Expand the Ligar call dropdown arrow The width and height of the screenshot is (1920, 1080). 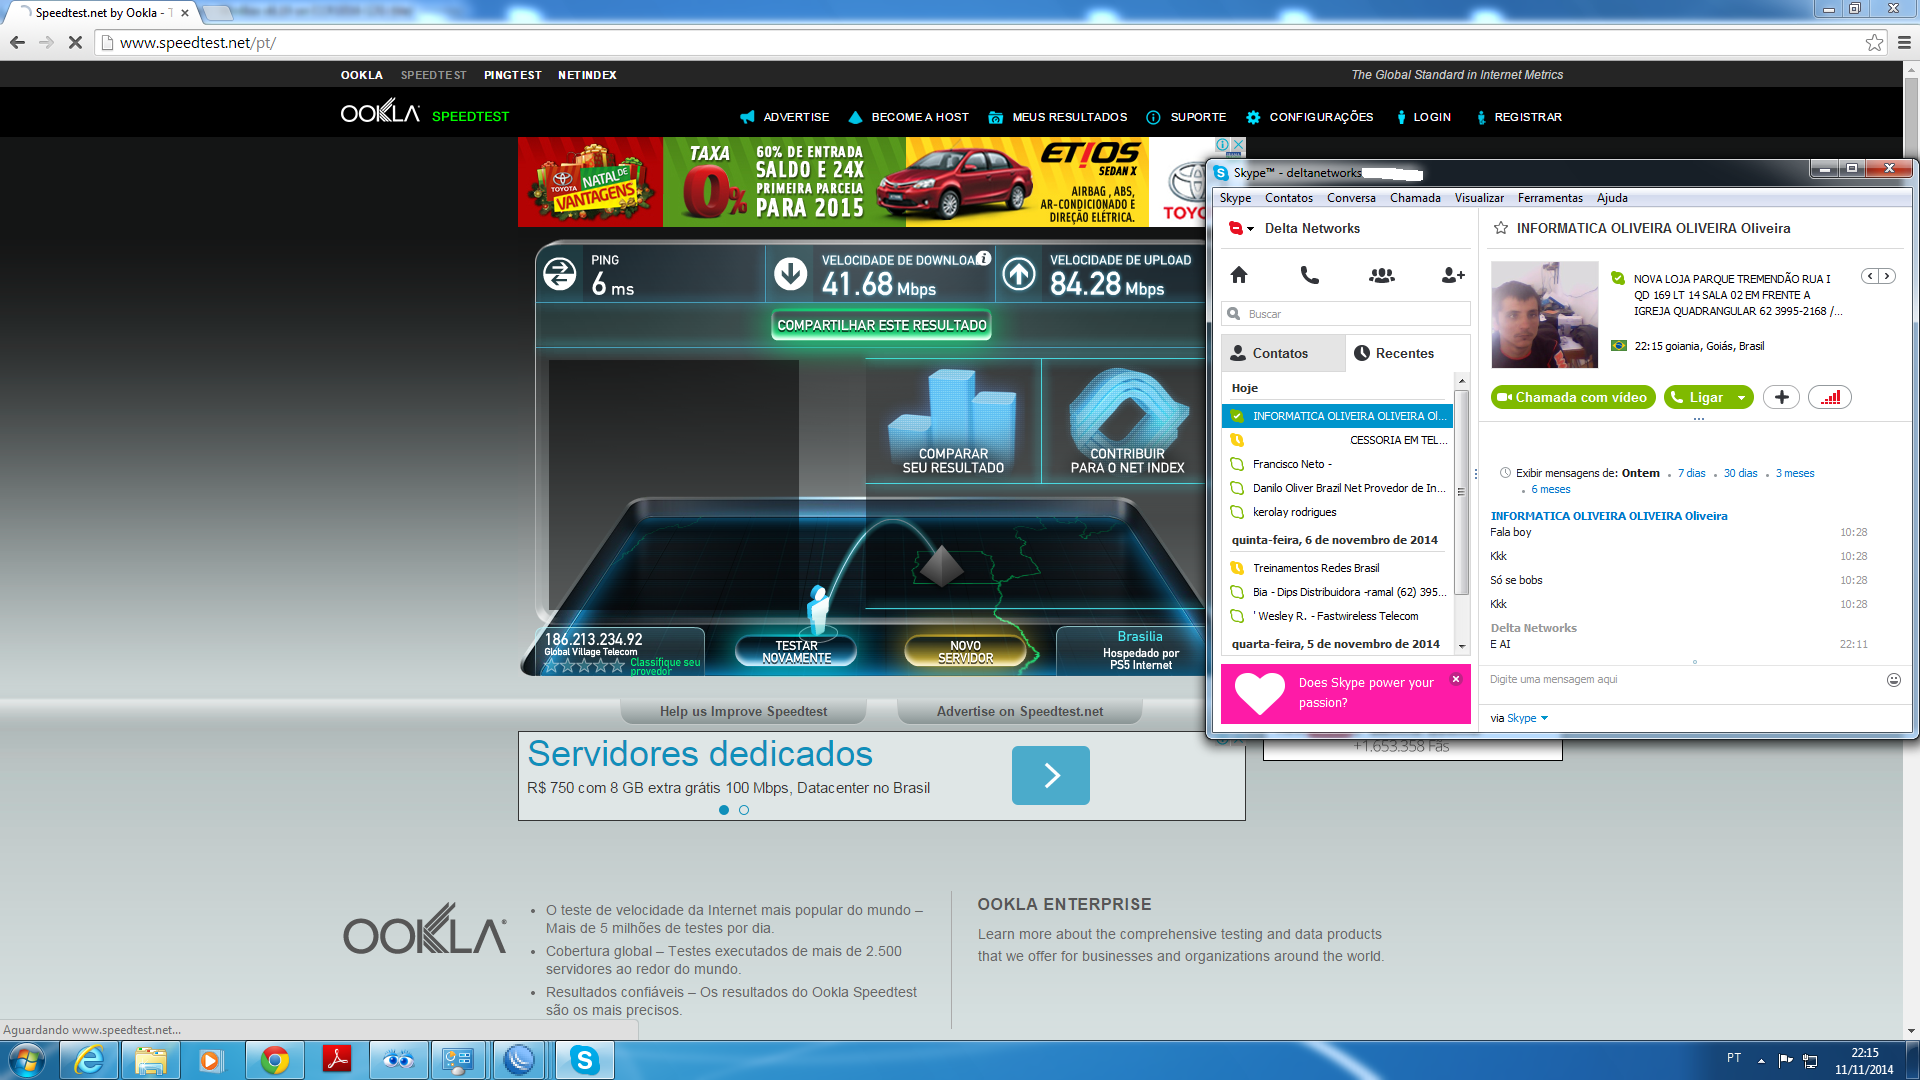(1741, 398)
